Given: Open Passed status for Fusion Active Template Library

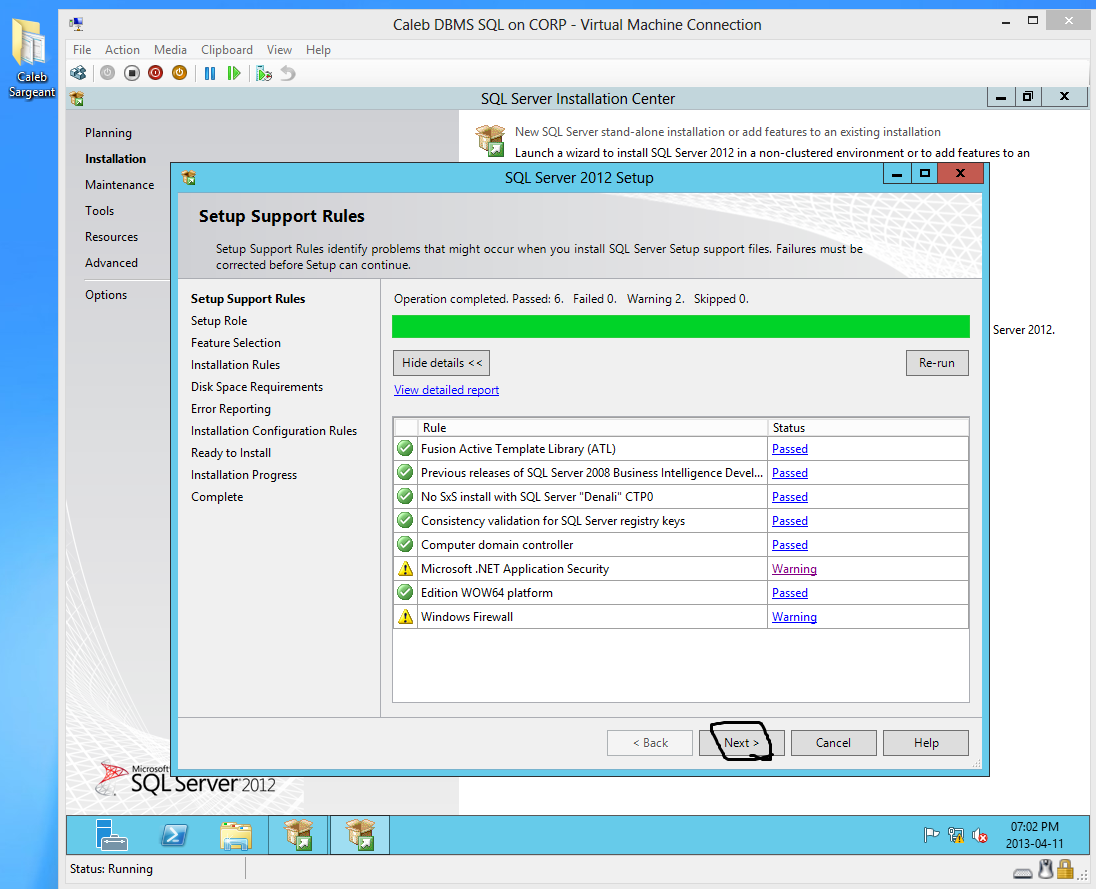Looking at the screenshot, I should coord(790,449).
